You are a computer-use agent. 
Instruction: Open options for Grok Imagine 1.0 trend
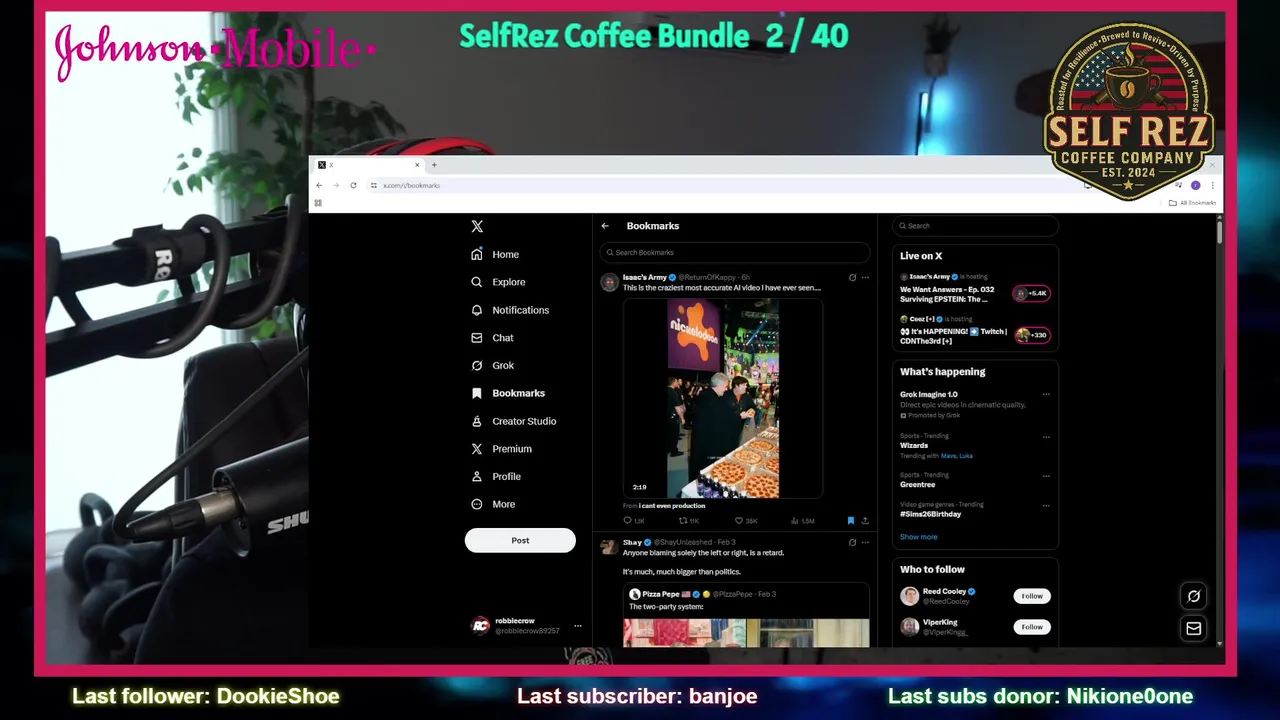(x=1046, y=394)
